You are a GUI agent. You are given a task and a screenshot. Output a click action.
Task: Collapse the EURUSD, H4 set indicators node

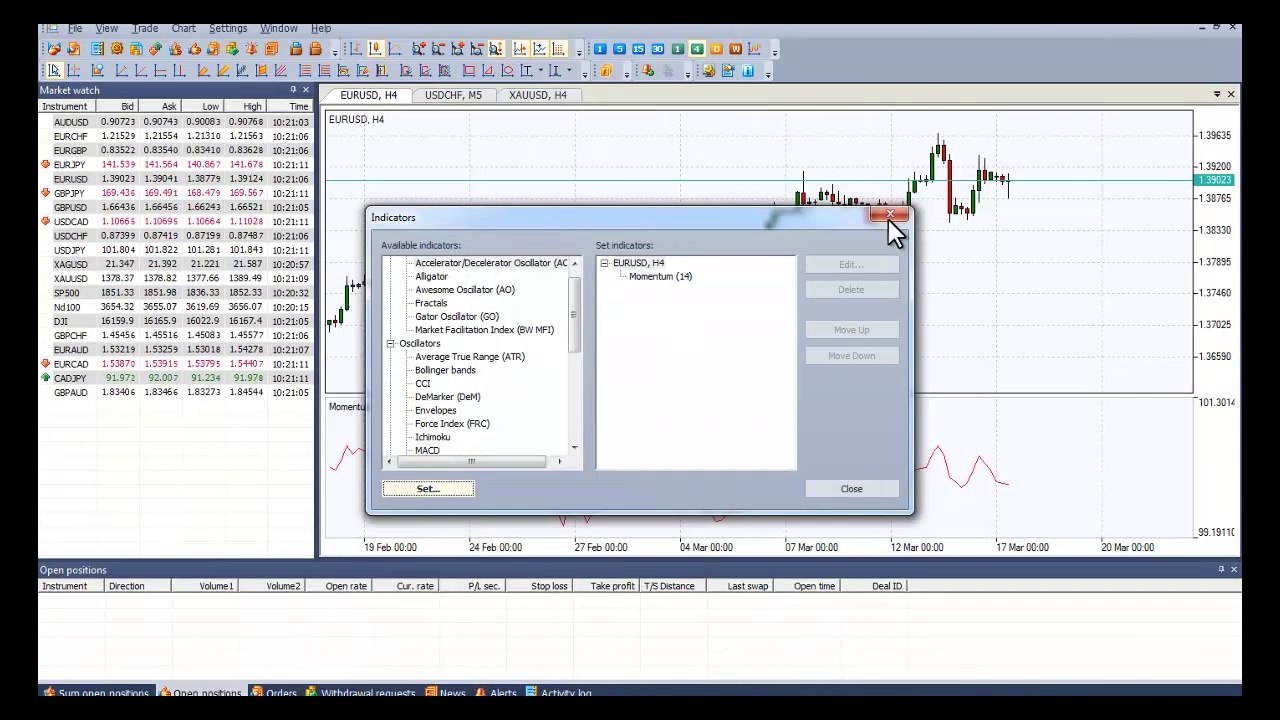coord(604,263)
